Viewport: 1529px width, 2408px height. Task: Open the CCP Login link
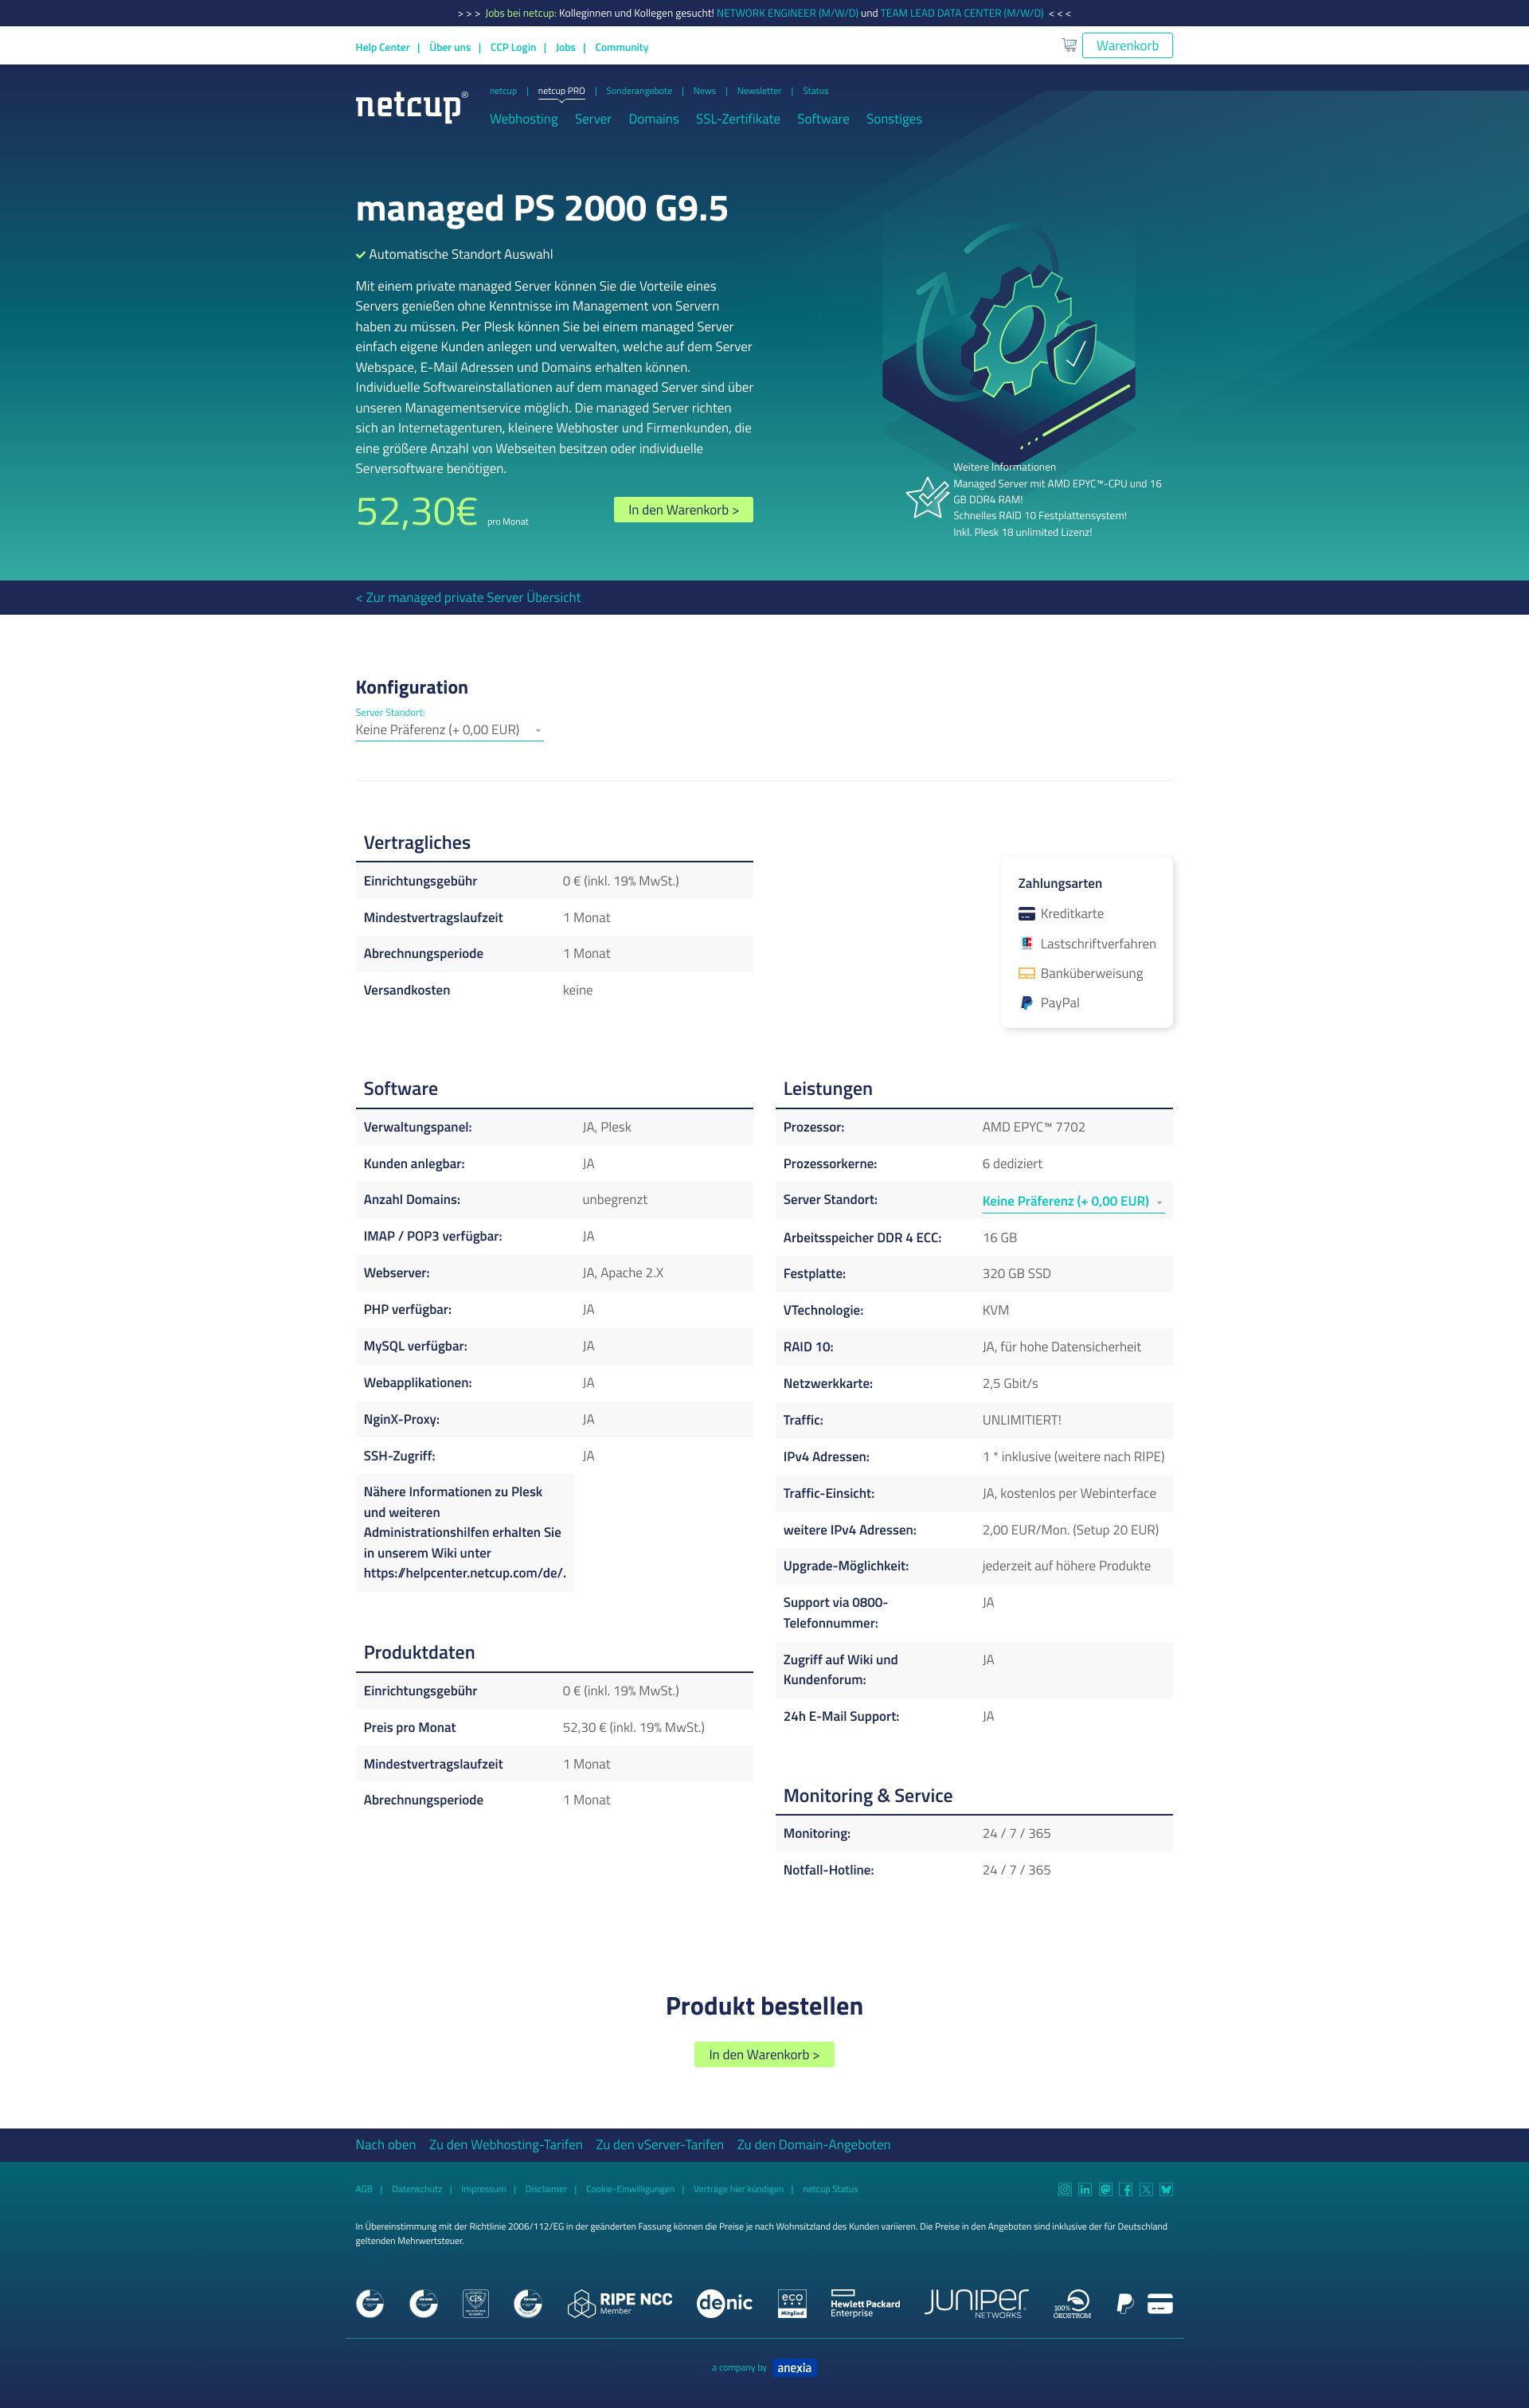pyautogui.click(x=513, y=48)
